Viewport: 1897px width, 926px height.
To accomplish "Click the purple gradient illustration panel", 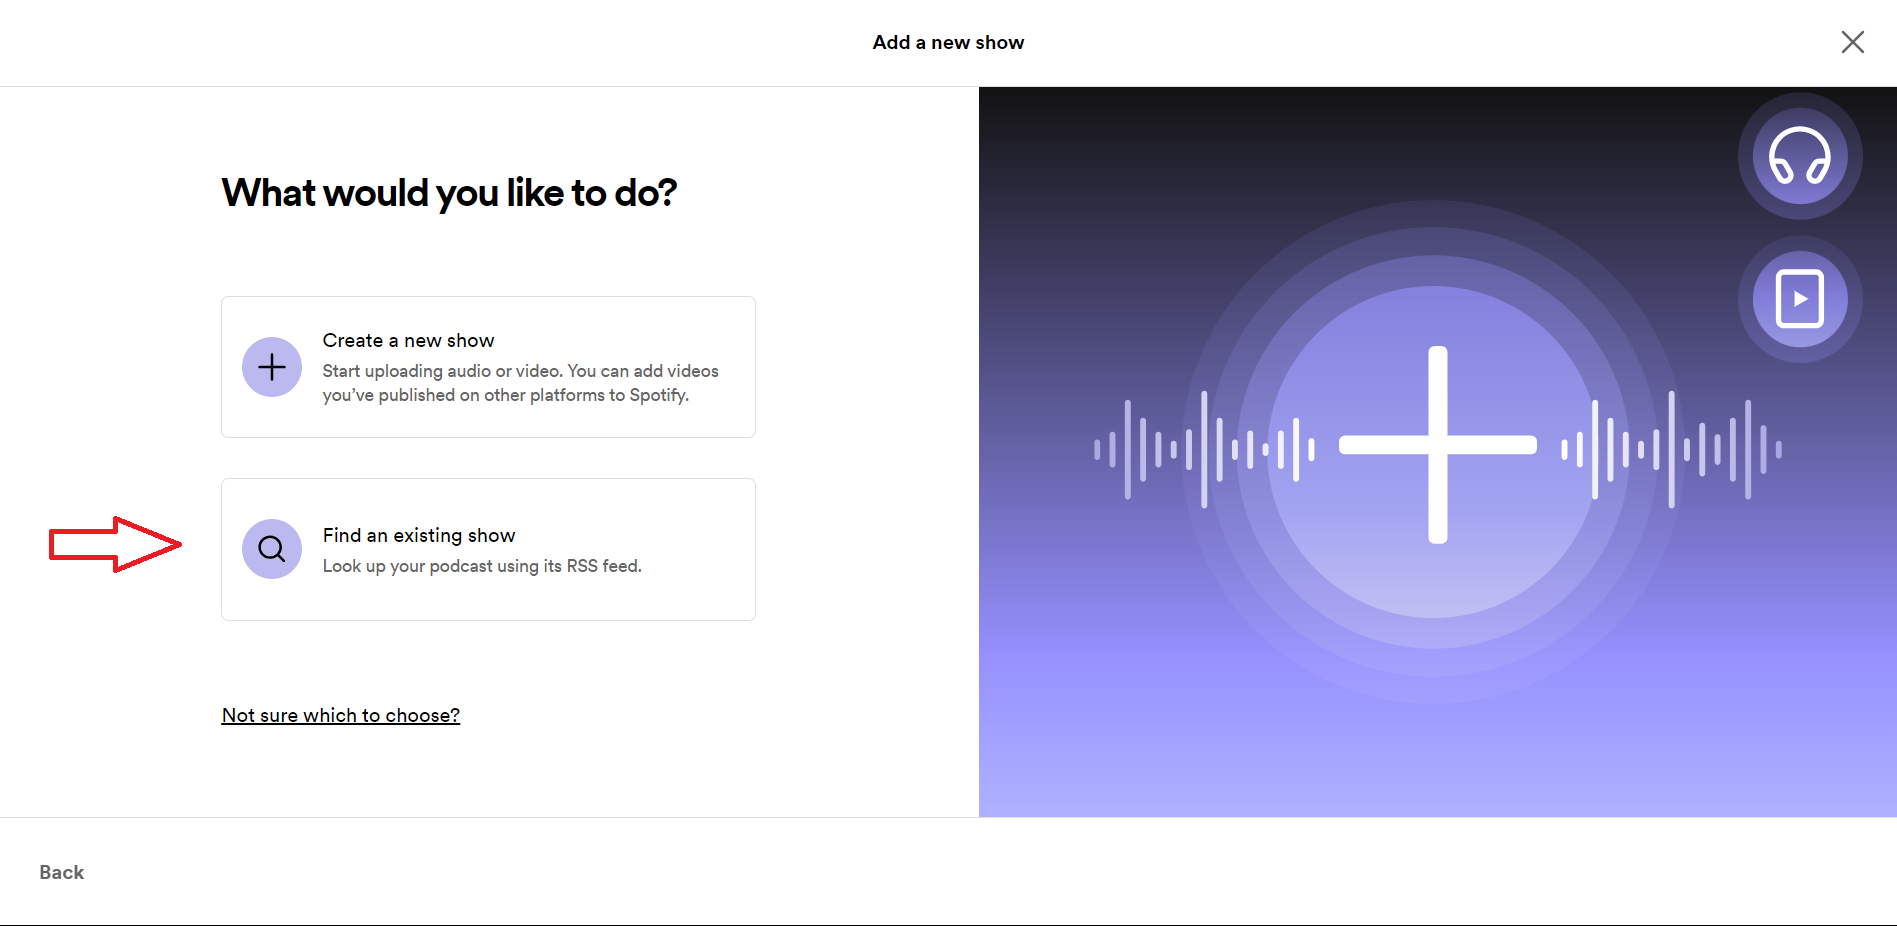I will tap(1438, 452).
